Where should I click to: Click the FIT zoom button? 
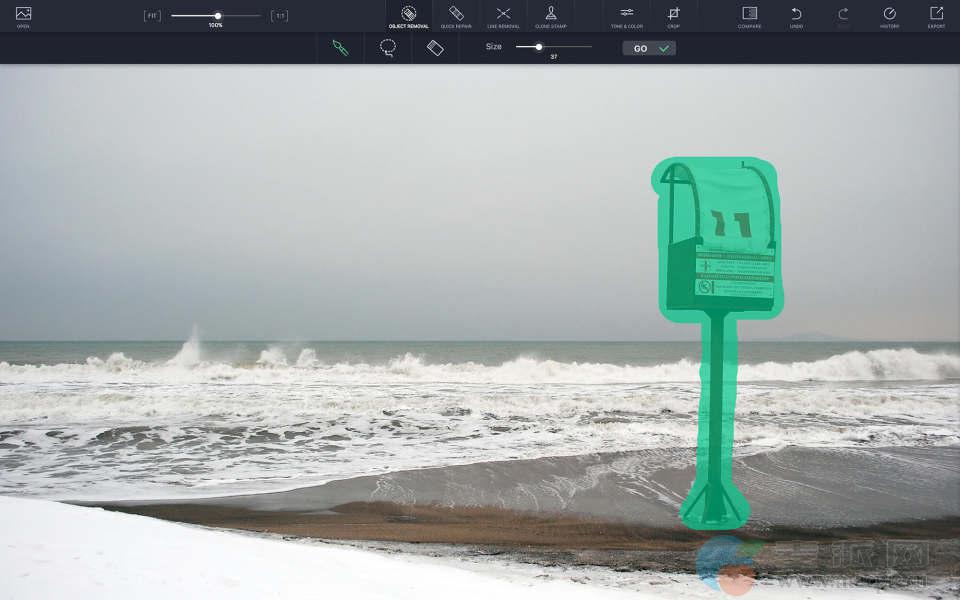(152, 15)
